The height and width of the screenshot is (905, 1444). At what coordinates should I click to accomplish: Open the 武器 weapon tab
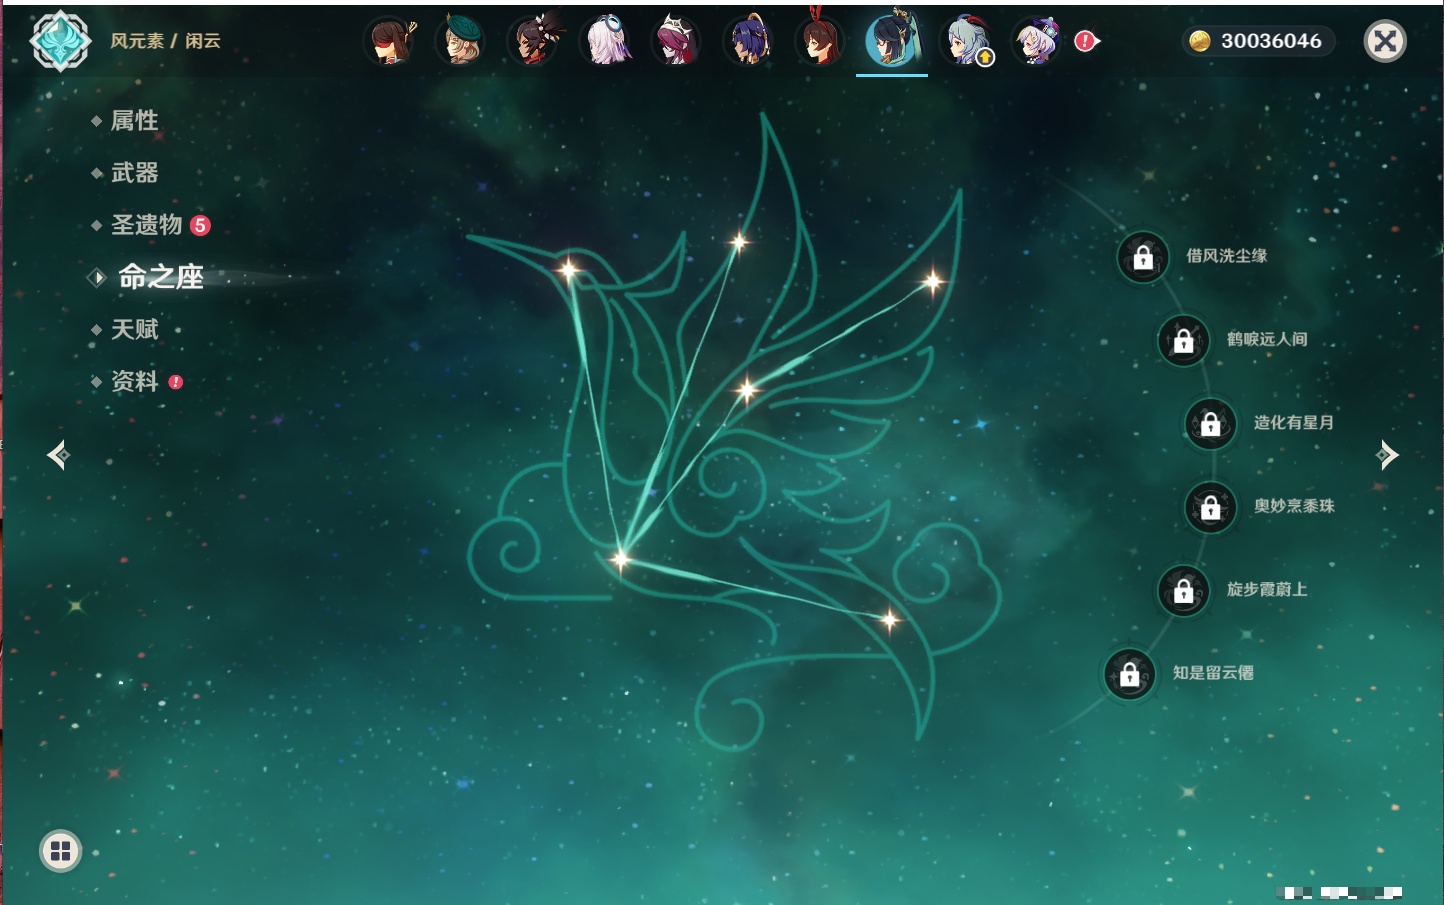134,173
